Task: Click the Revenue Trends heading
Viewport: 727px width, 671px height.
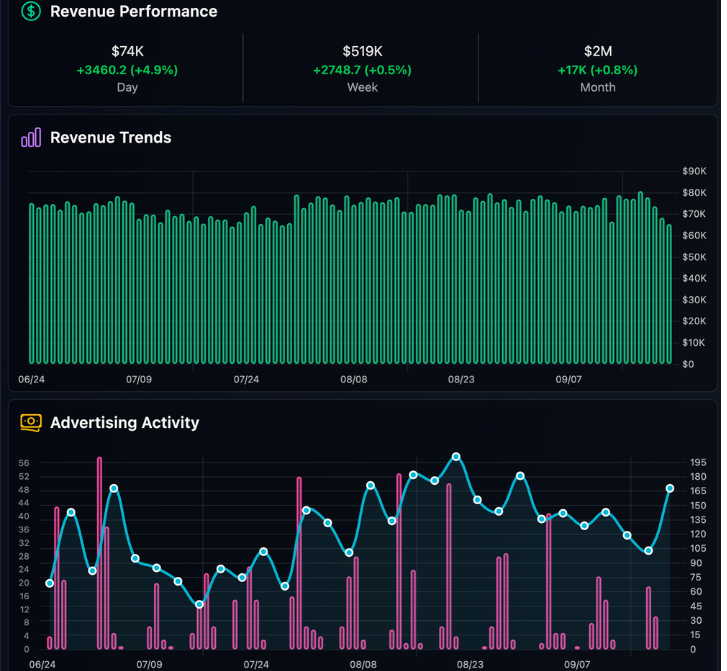Action: 111,137
